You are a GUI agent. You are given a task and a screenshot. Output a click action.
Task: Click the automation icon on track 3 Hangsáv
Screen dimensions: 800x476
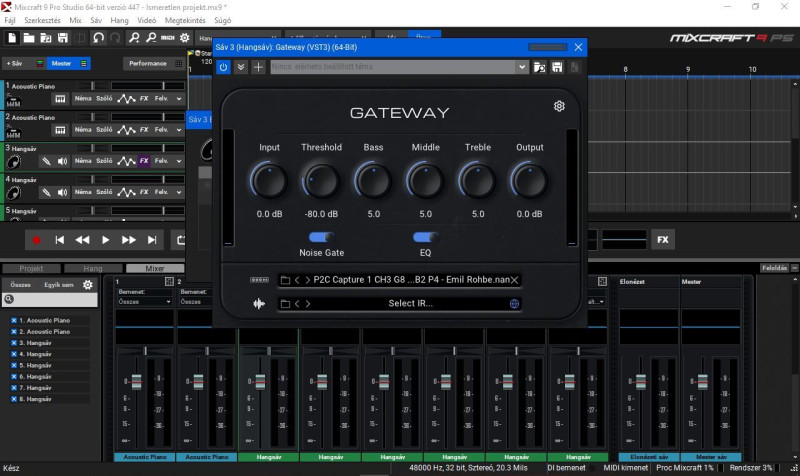pos(126,161)
